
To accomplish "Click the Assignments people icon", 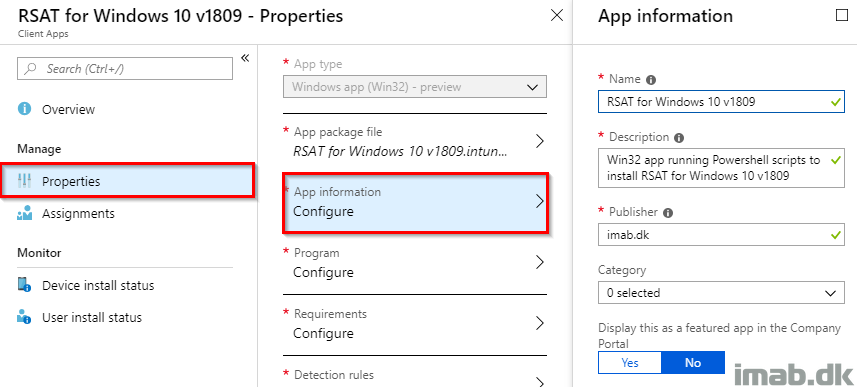I will [25, 213].
